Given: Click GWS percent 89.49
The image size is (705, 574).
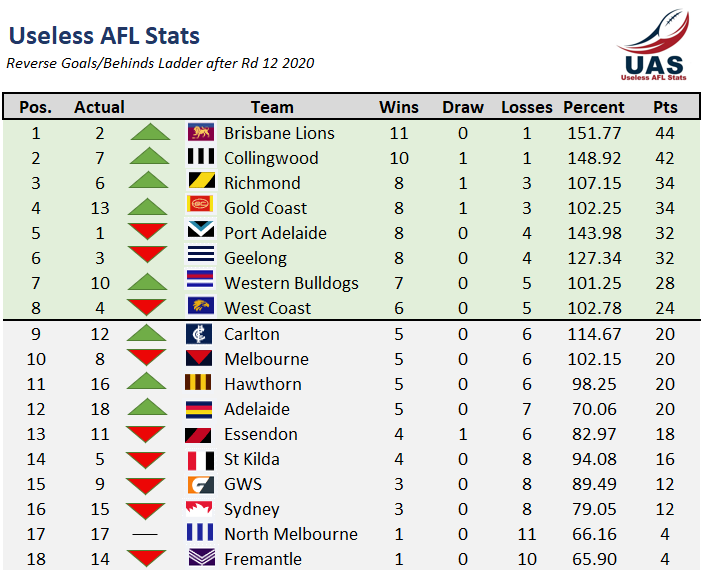Looking at the screenshot, I should coord(594,484).
